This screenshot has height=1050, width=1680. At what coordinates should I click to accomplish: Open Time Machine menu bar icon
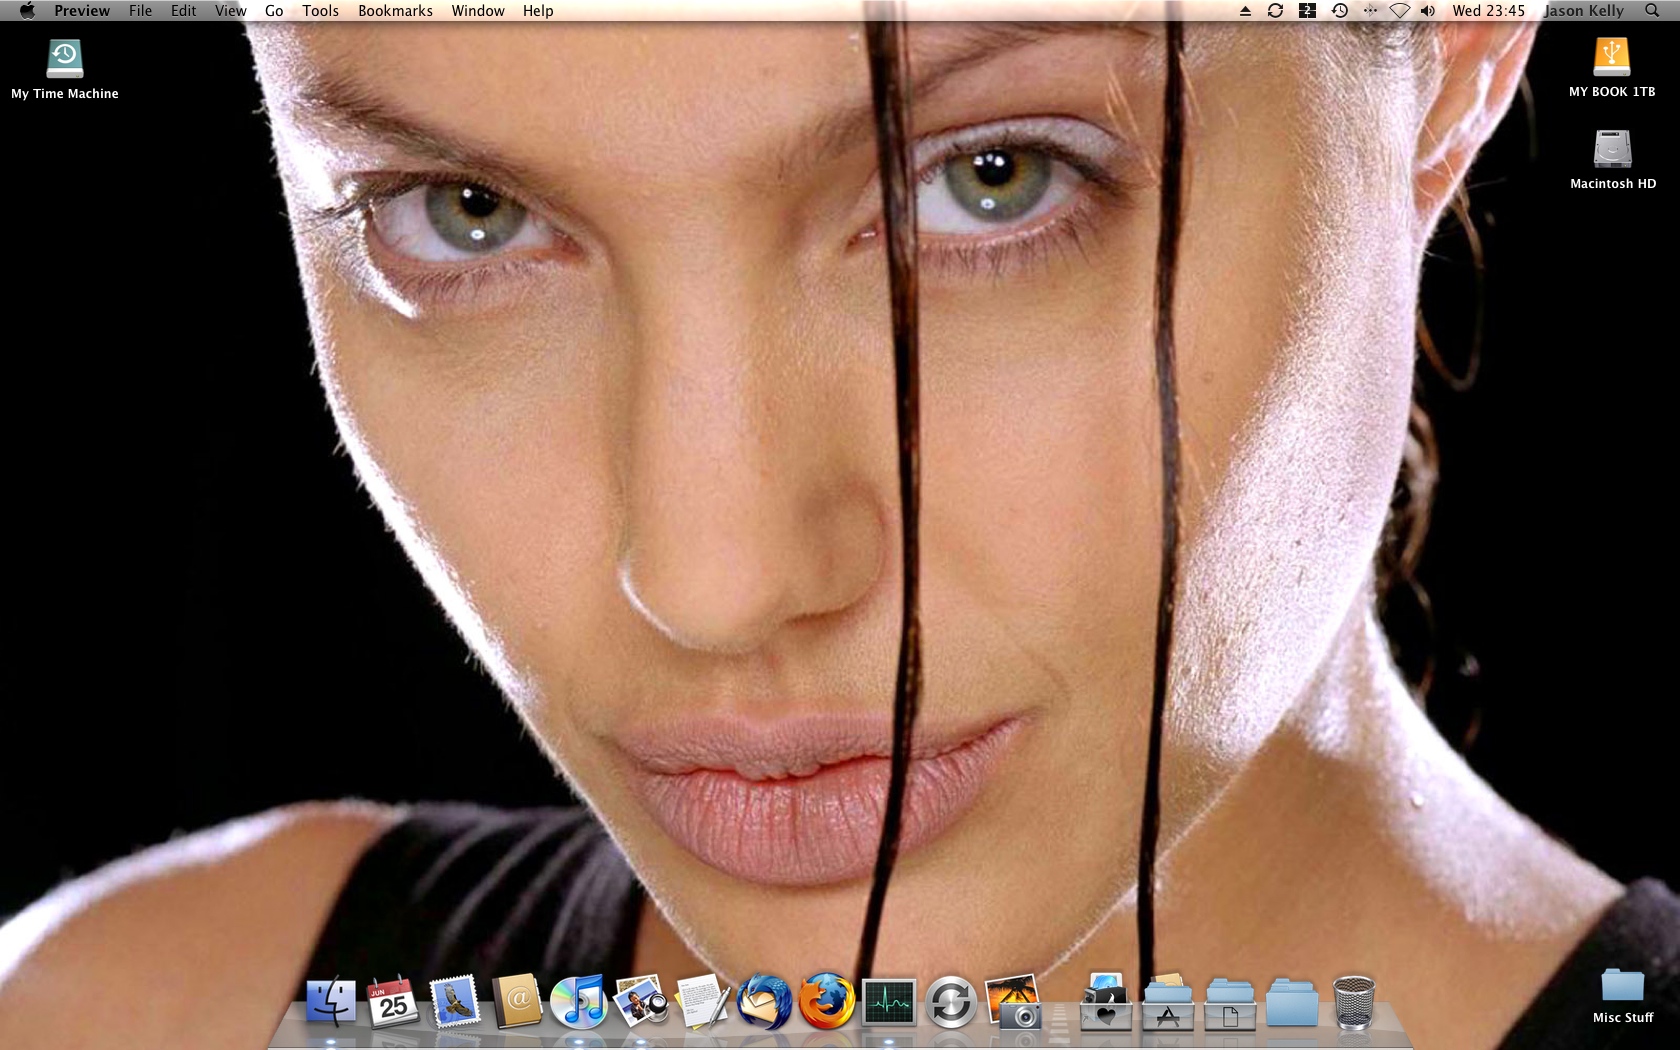pos(1340,11)
